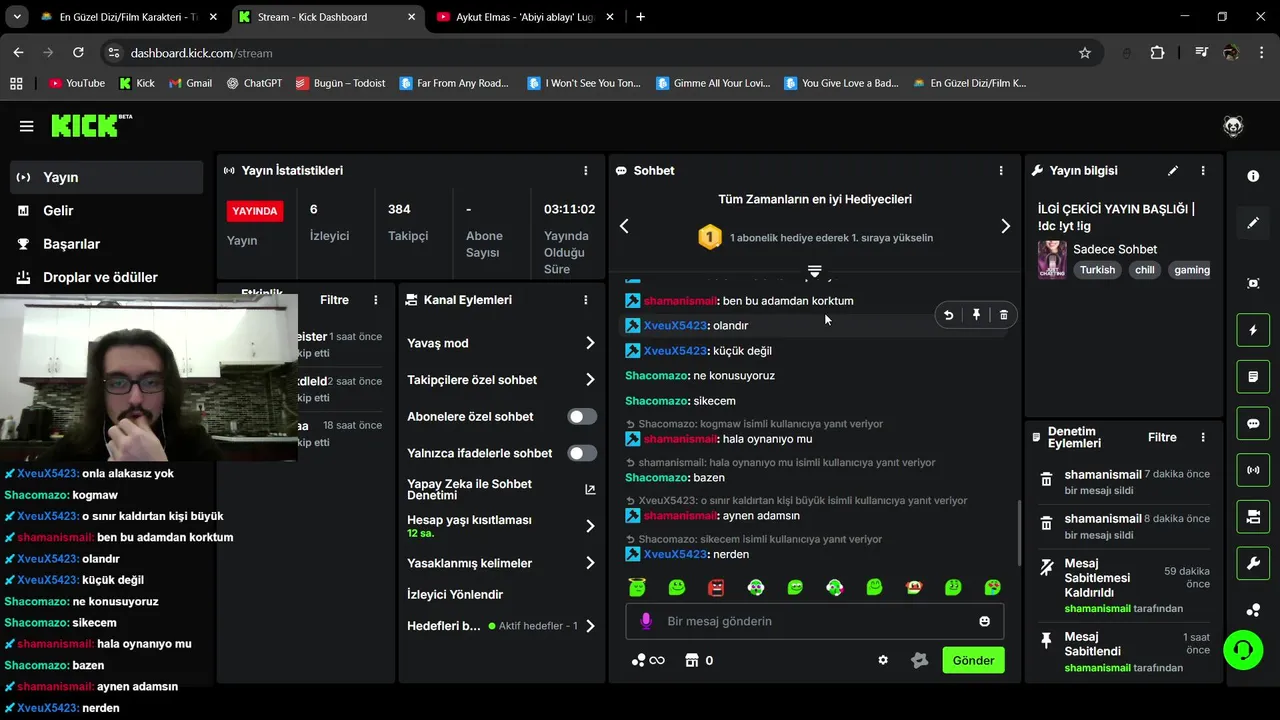Pin the 'olandır' chat message
Screen dimensions: 1280x720
(x=976, y=315)
